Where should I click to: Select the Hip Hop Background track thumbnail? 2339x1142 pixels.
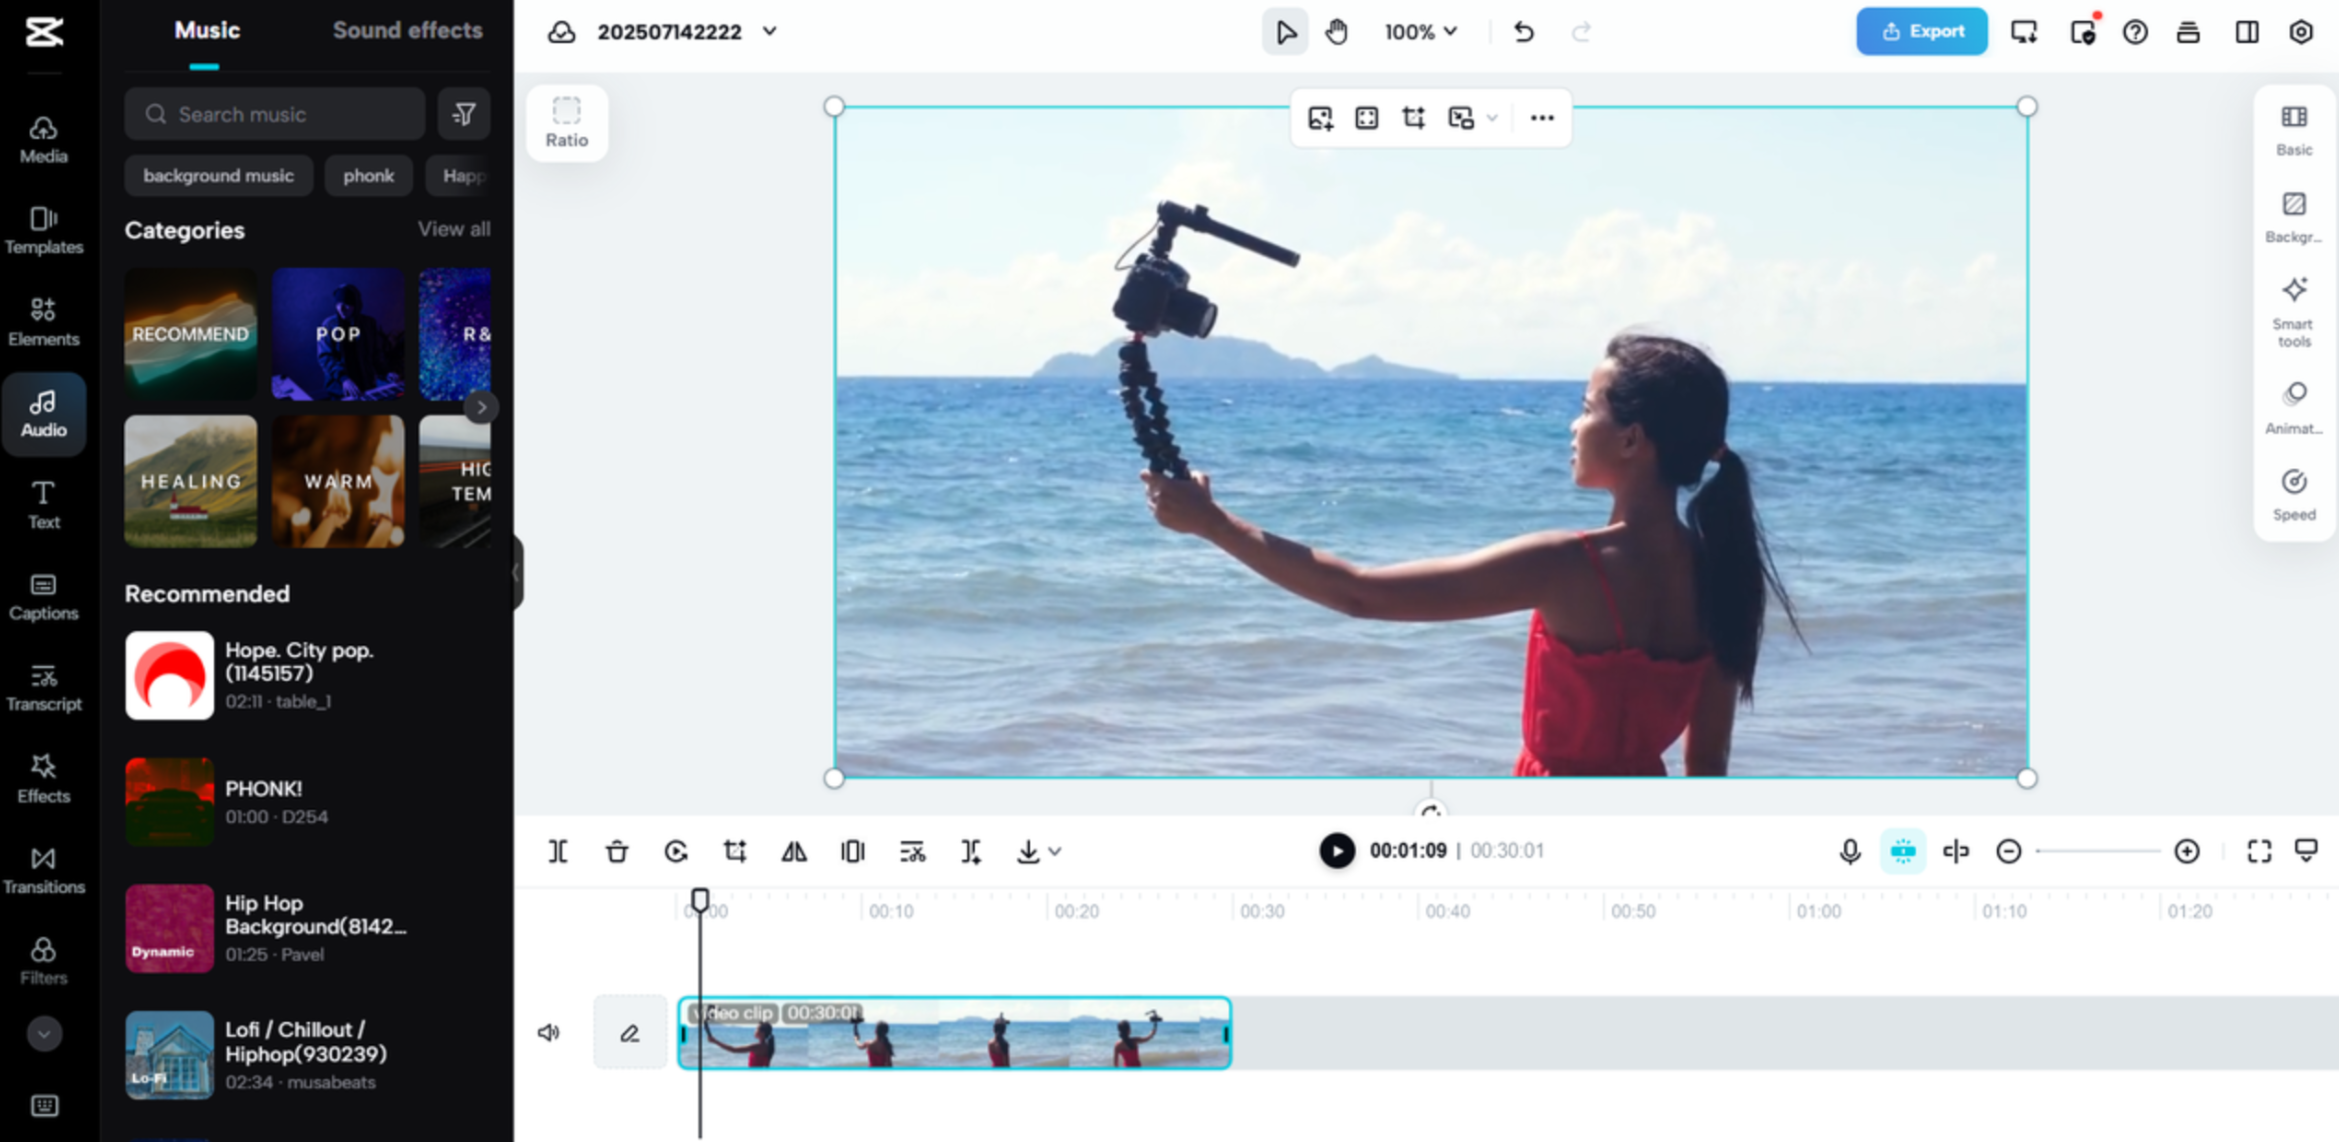(168, 928)
